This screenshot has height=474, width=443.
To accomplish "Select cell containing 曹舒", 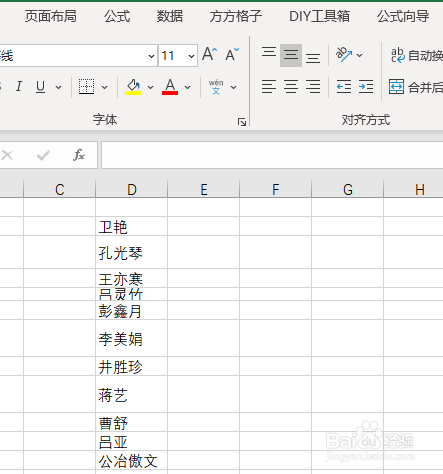I will point(132,422).
